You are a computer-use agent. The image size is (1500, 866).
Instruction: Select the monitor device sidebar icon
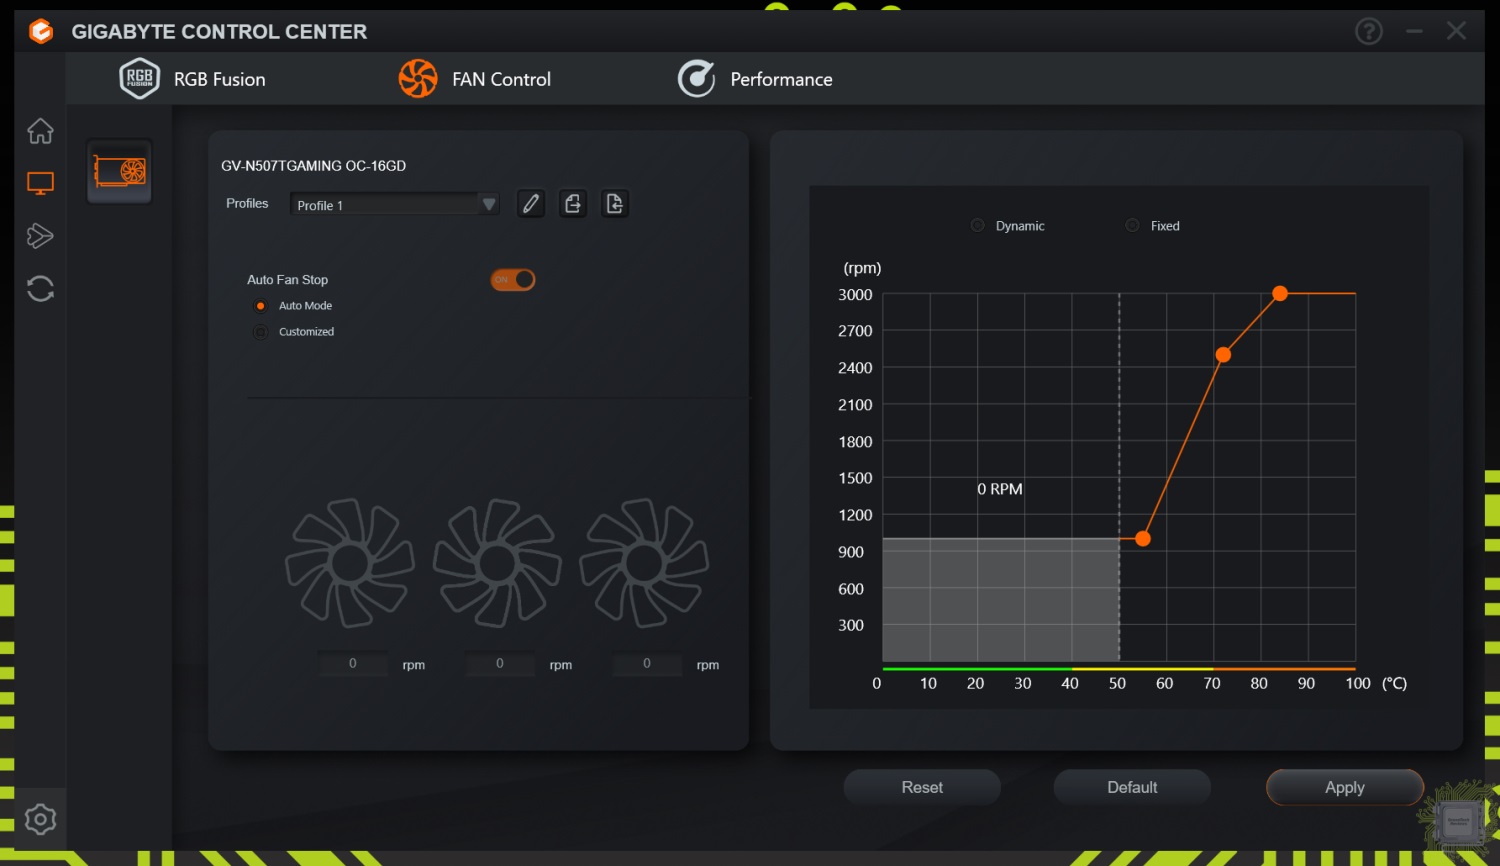click(40, 184)
